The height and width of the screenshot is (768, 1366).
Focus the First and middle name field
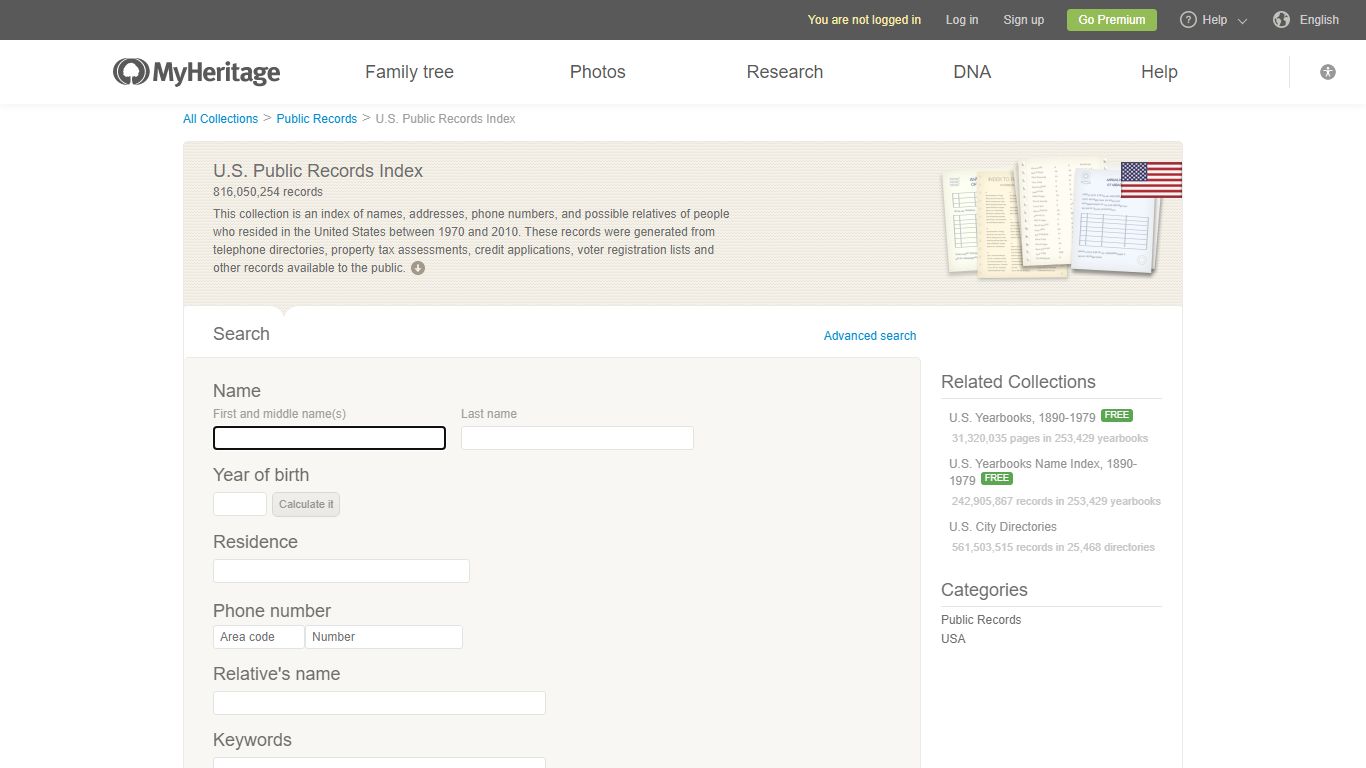(329, 438)
